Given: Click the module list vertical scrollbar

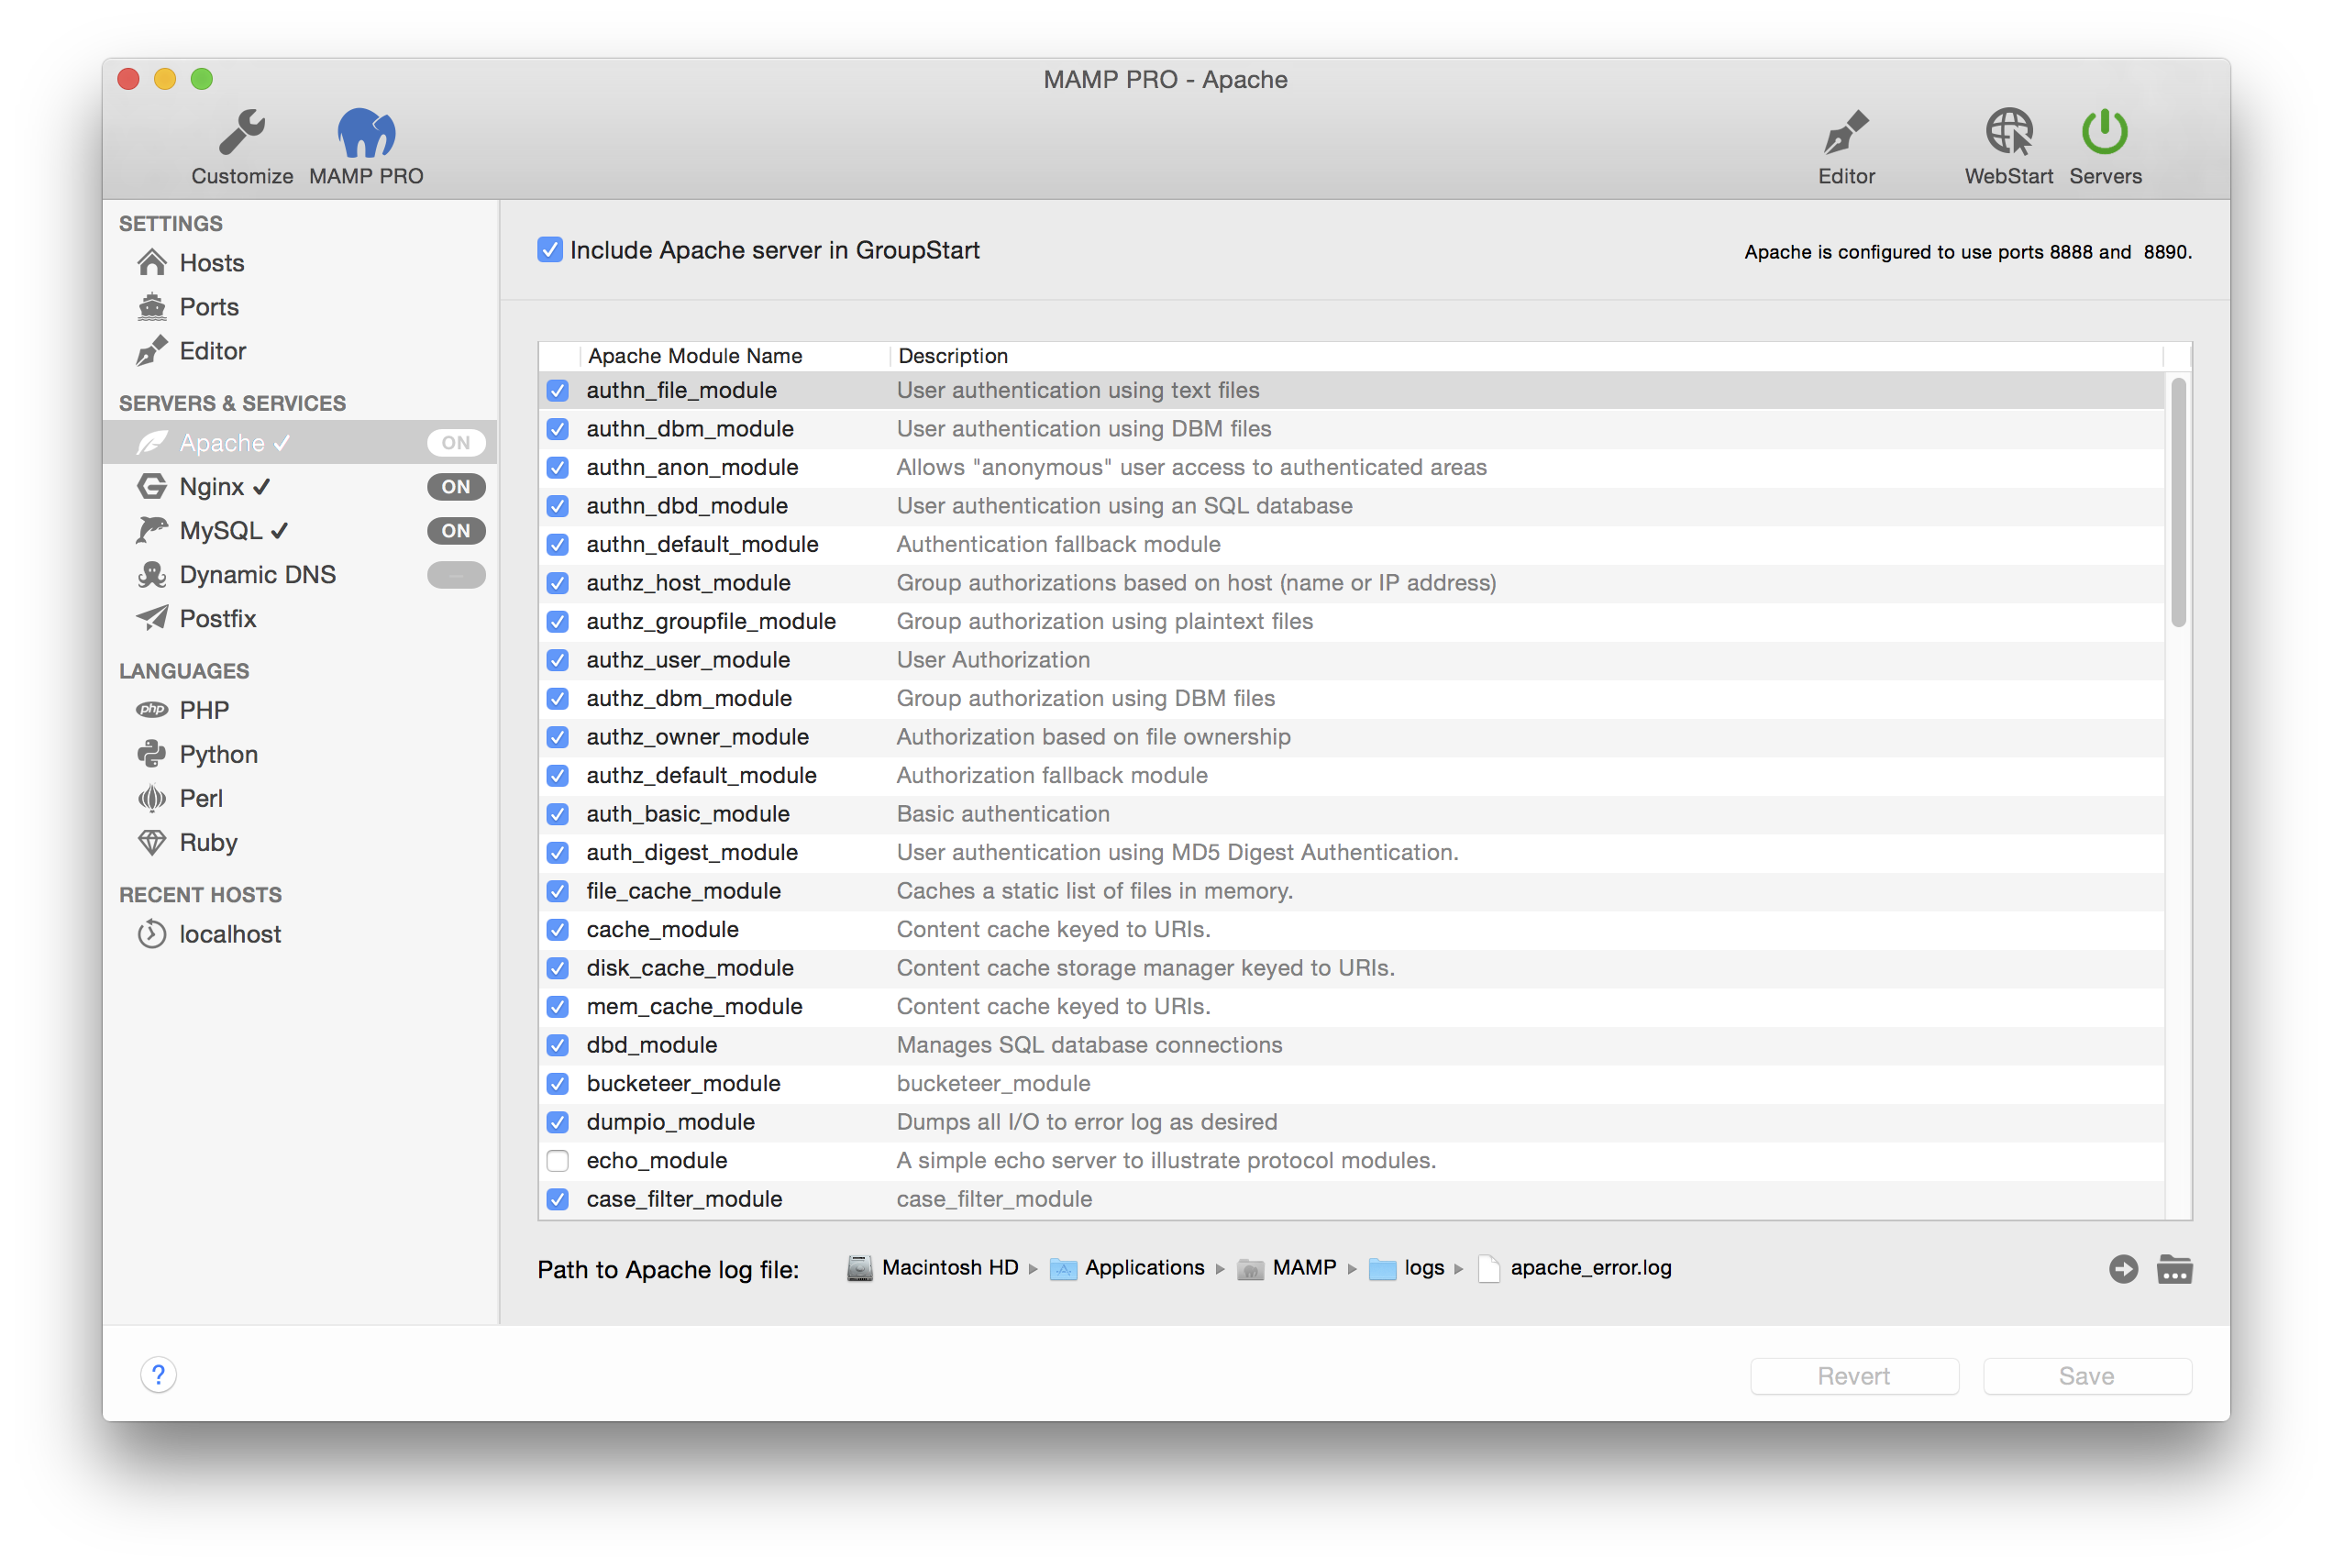Looking at the screenshot, I should 2178,503.
